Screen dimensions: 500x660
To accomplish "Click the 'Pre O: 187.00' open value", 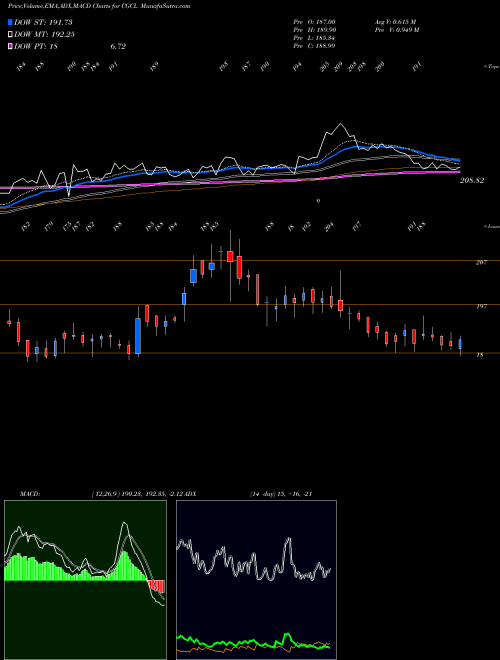I will click(314, 22).
